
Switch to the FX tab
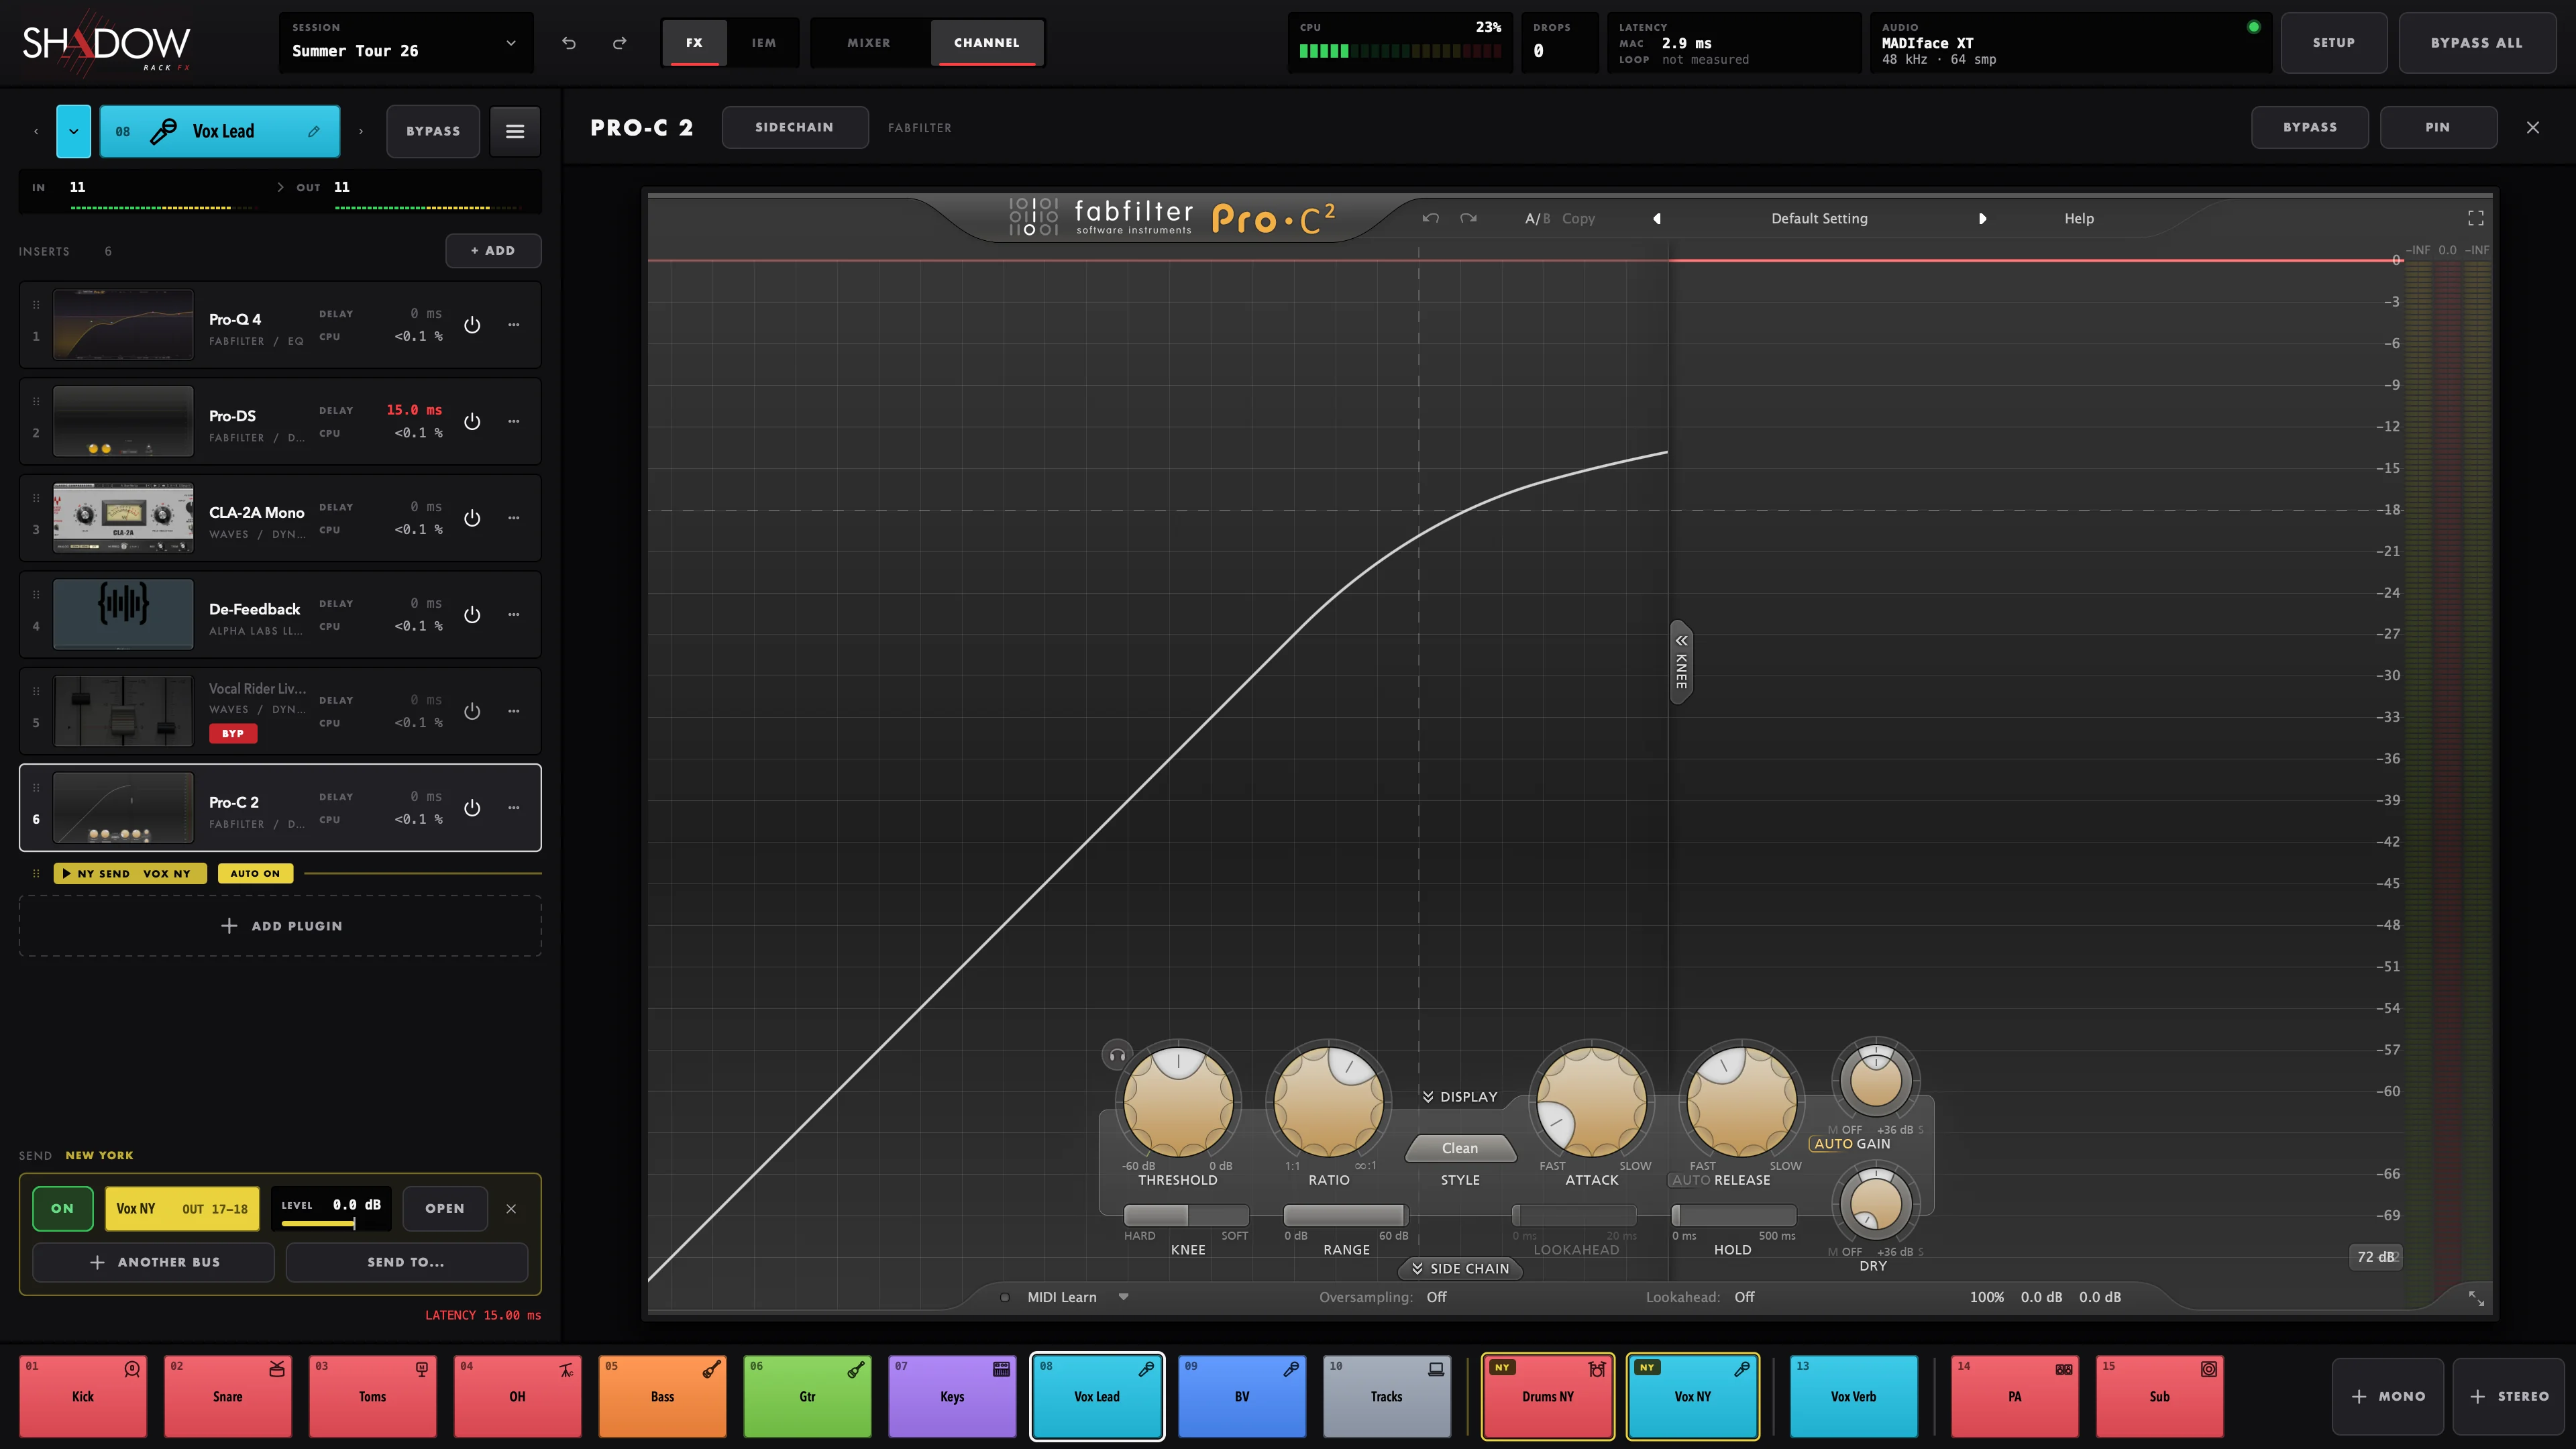694,43
